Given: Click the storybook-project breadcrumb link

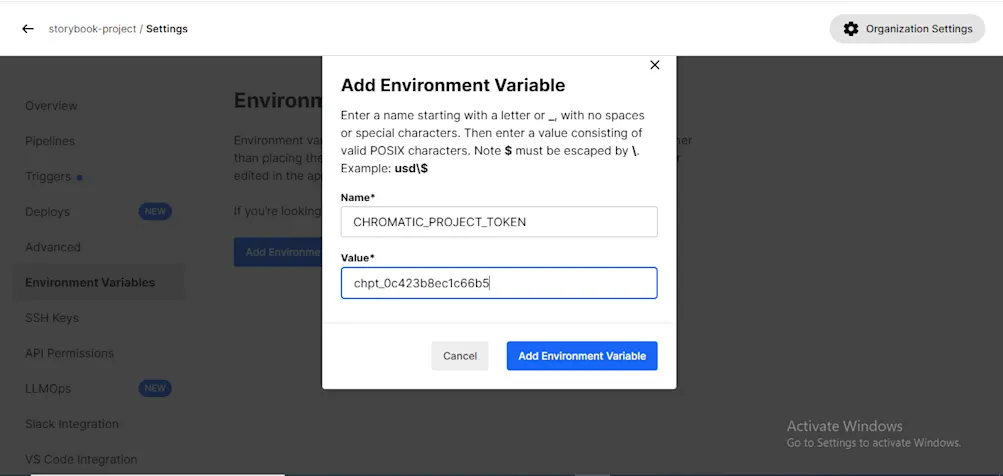Looking at the screenshot, I should coord(94,29).
